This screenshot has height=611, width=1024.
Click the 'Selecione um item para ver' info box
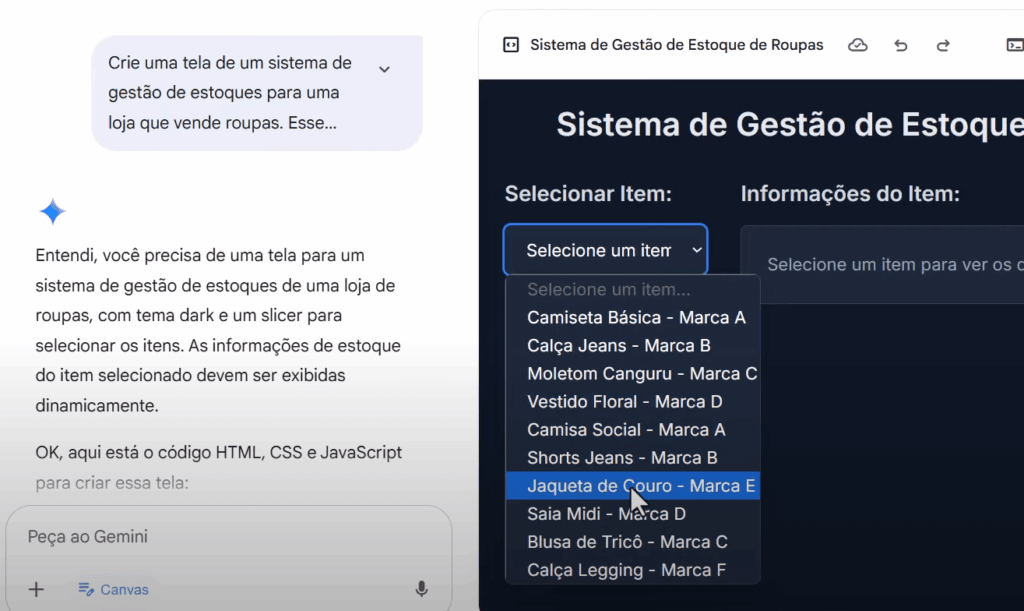point(882,264)
